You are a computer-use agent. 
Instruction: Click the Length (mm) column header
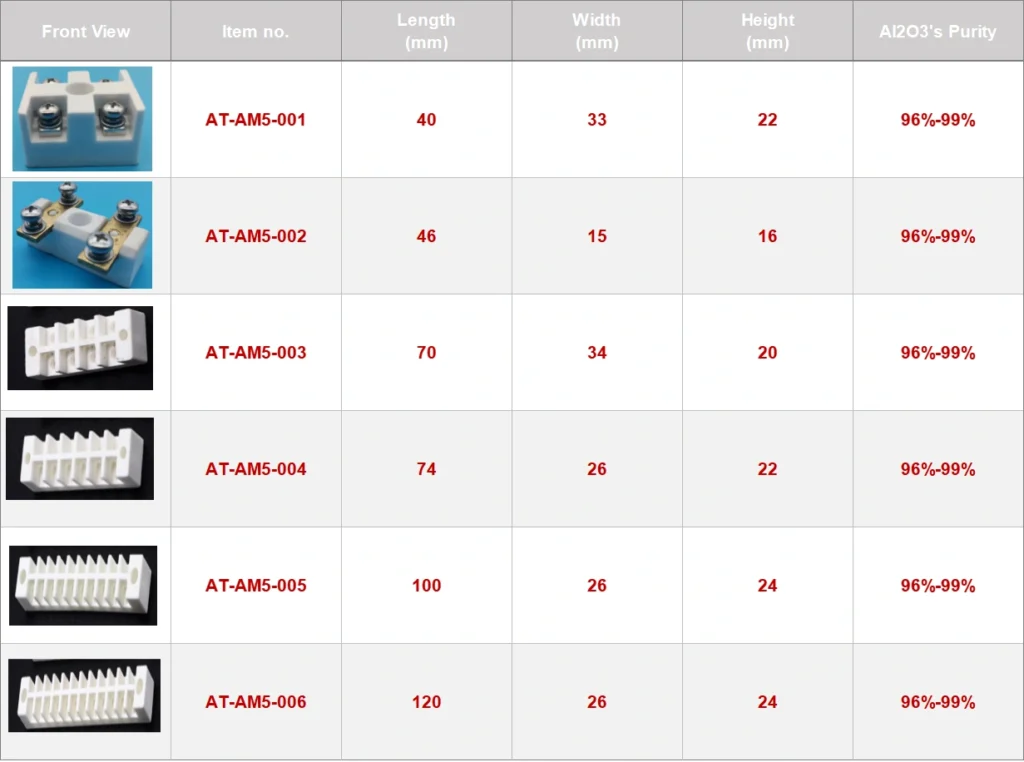426,32
